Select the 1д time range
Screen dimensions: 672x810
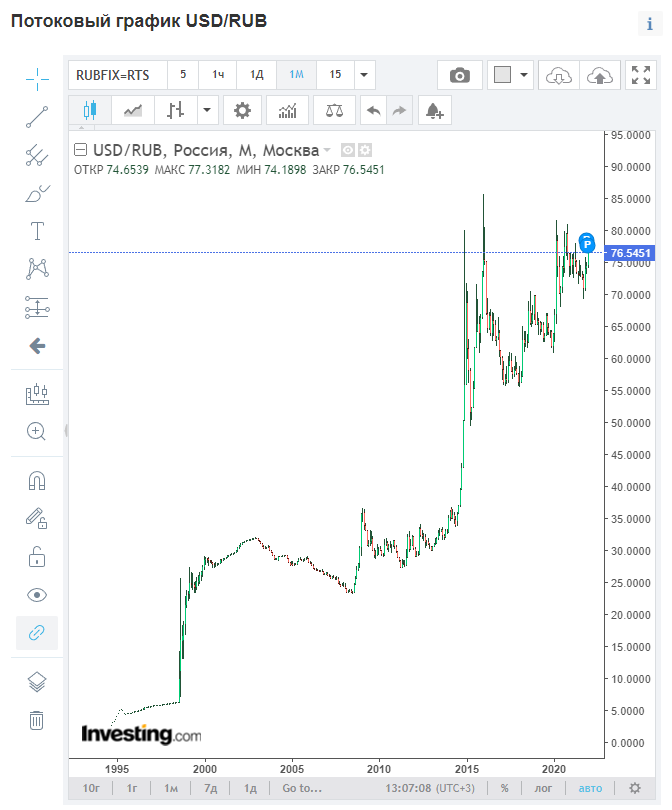coord(251,788)
